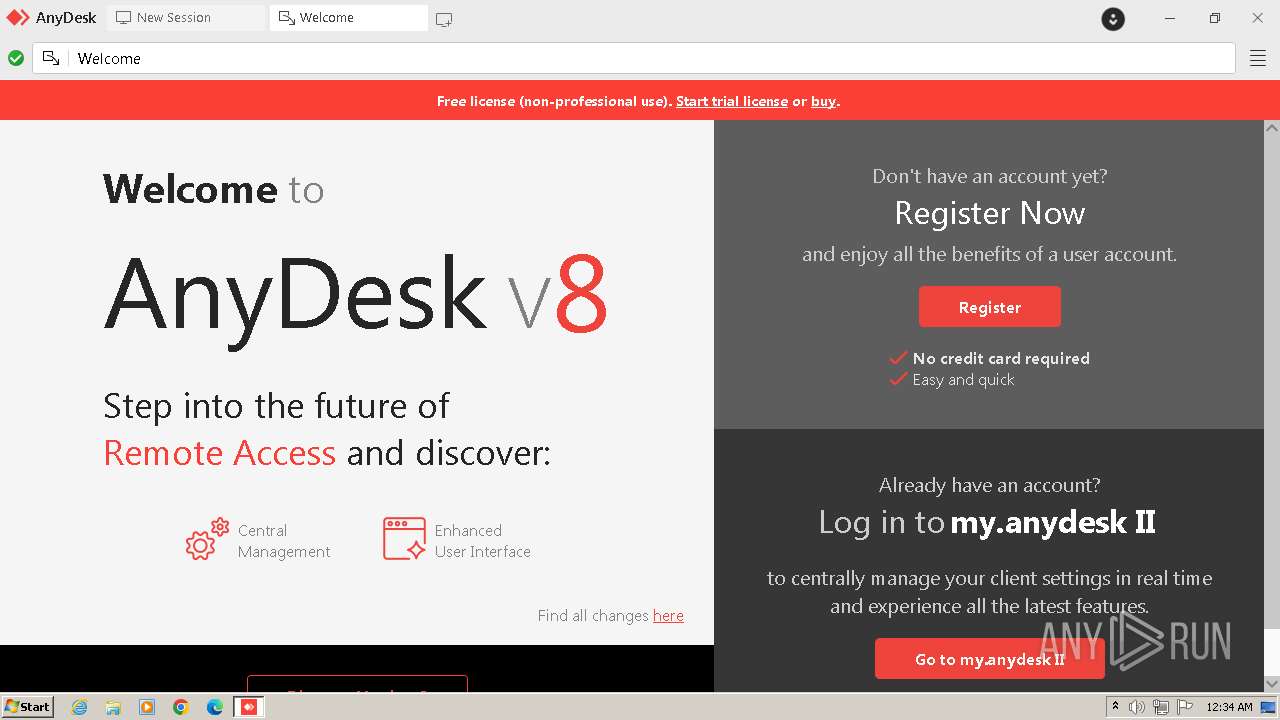Screen dimensions: 1280x720
Task: Launch Internet Explorer from taskbar
Action: (79, 707)
